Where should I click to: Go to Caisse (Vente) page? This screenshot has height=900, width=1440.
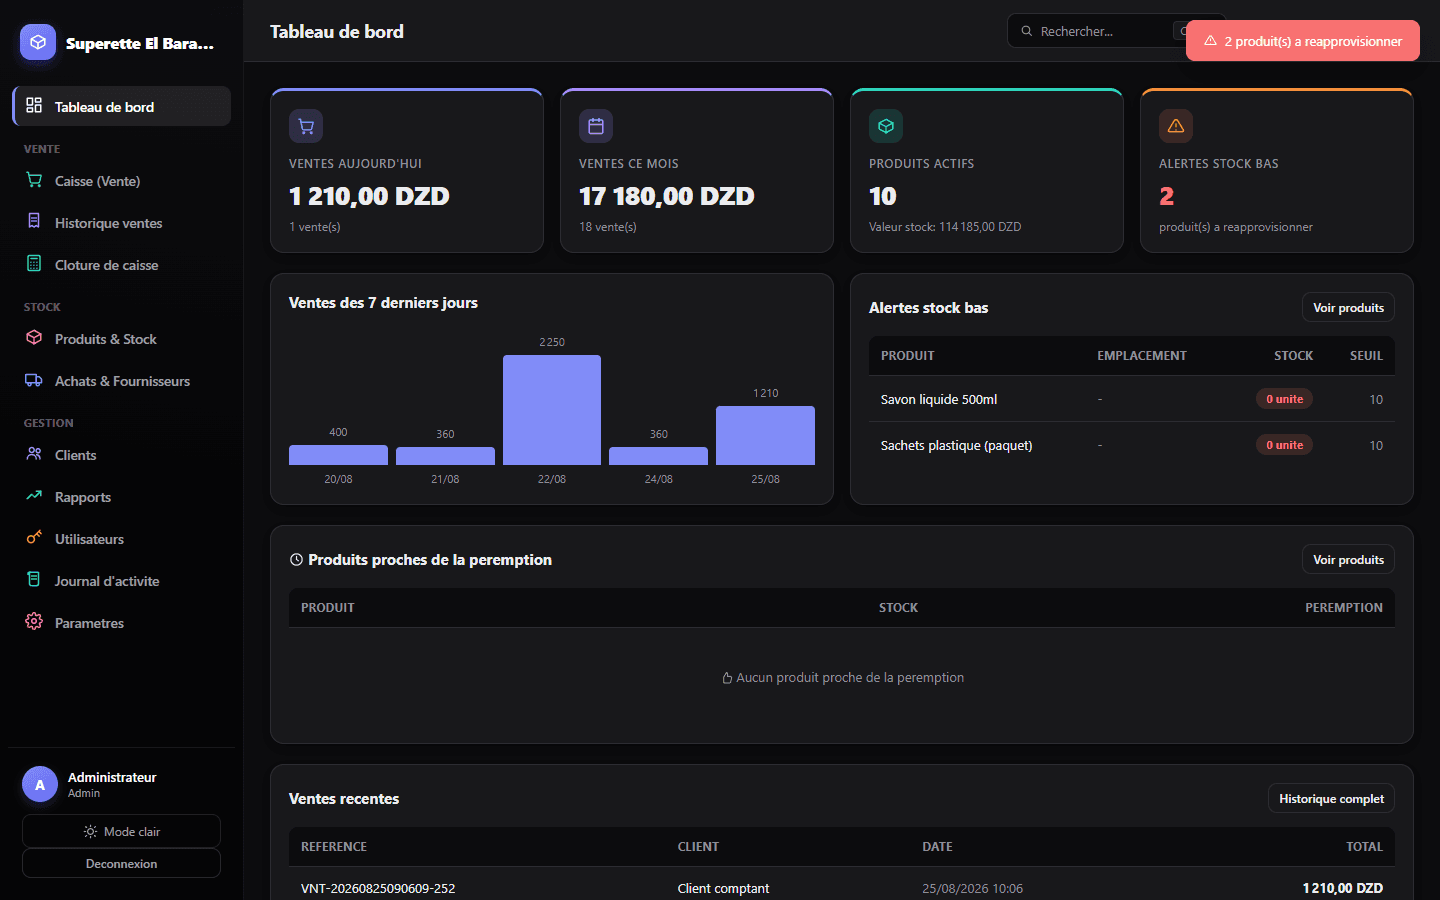pyautogui.click(x=121, y=181)
